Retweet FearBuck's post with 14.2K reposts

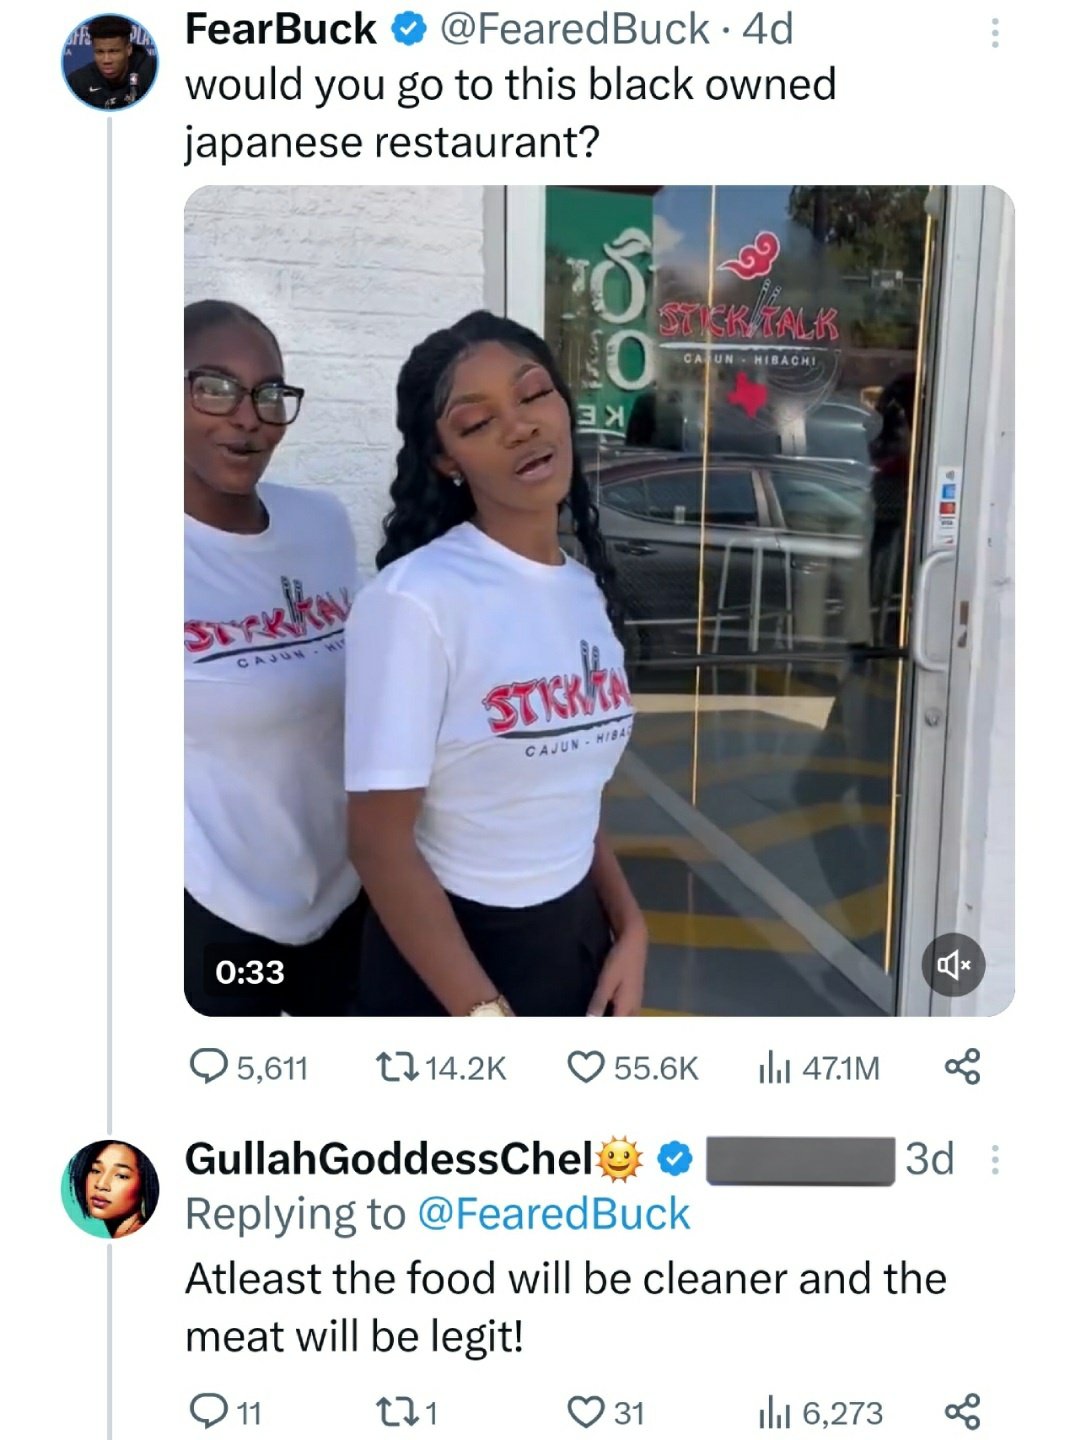(x=439, y=1068)
